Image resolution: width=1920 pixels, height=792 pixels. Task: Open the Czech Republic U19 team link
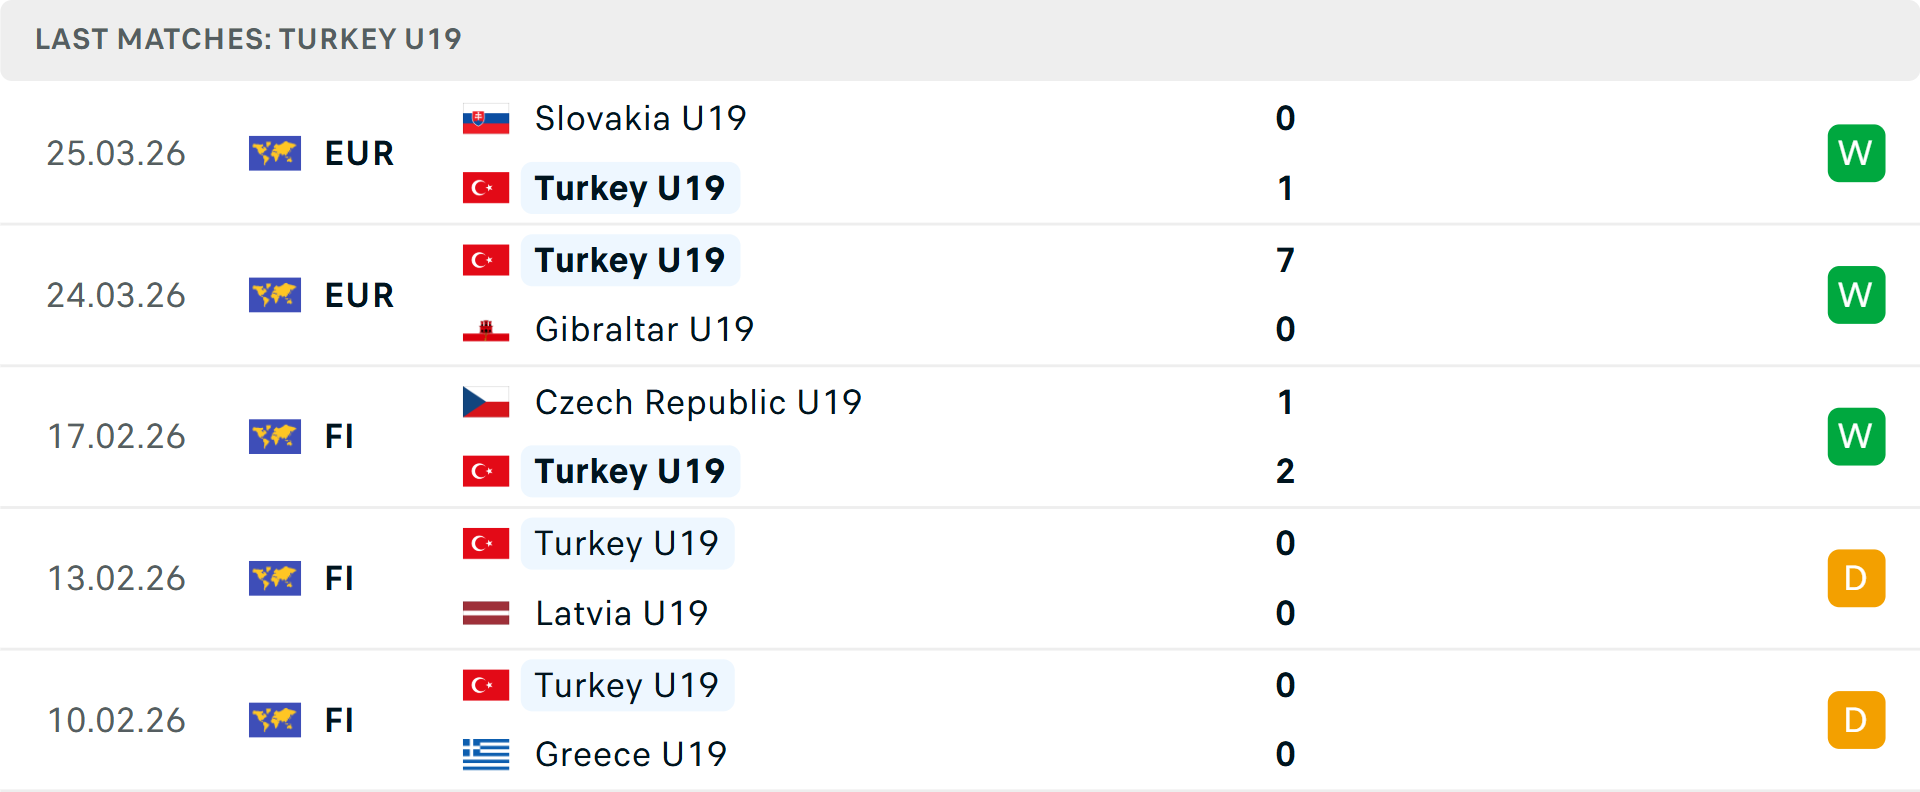click(x=698, y=402)
